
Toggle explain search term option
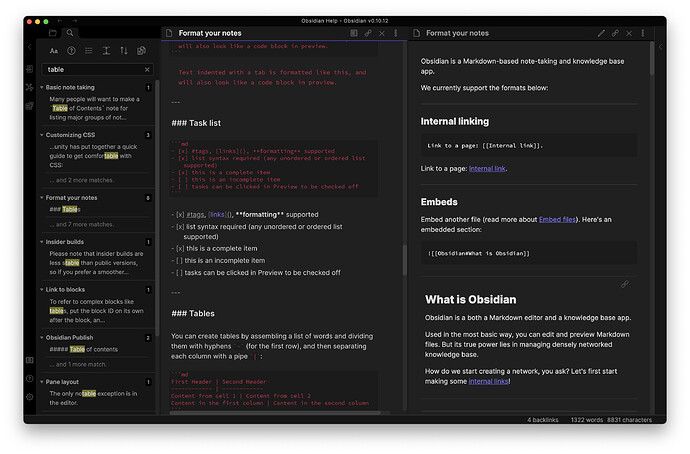(71, 51)
